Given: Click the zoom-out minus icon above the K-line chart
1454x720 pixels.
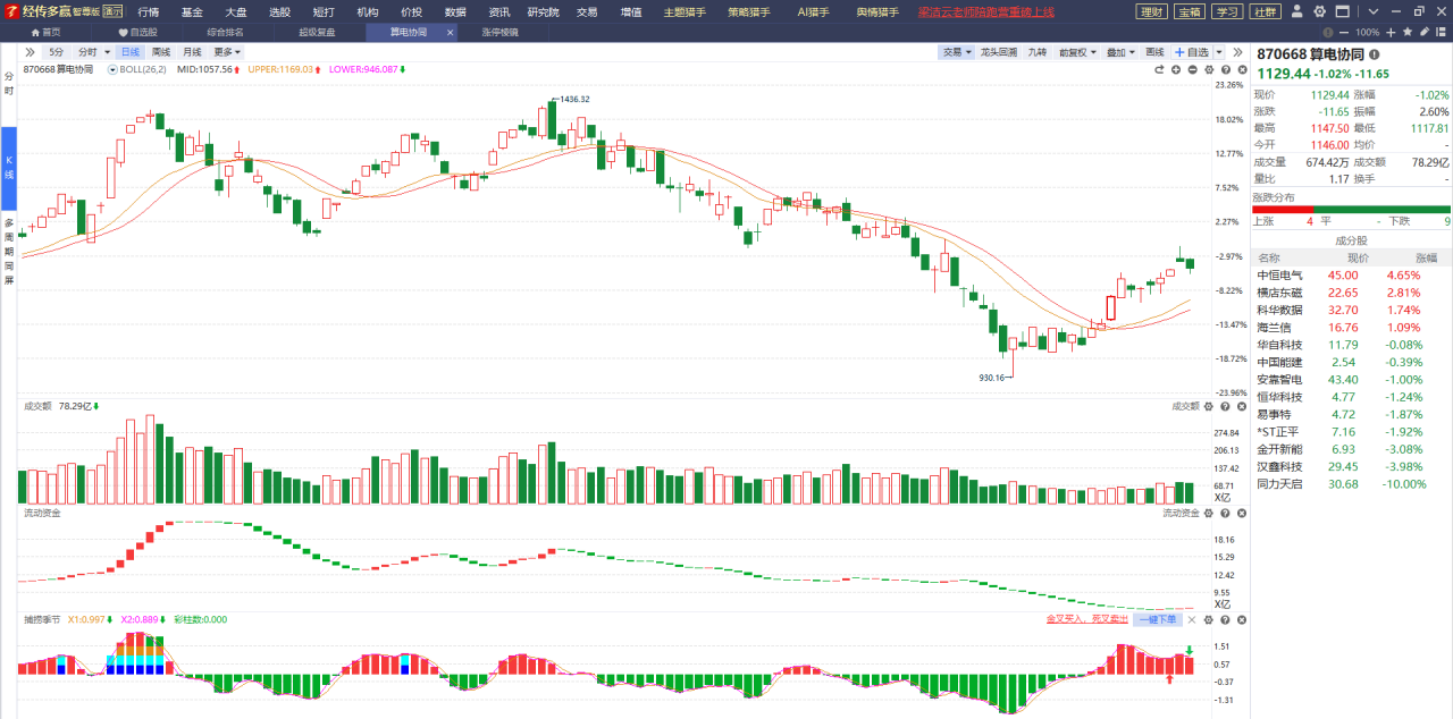Looking at the screenshot, I should [x=1192, y=70].
